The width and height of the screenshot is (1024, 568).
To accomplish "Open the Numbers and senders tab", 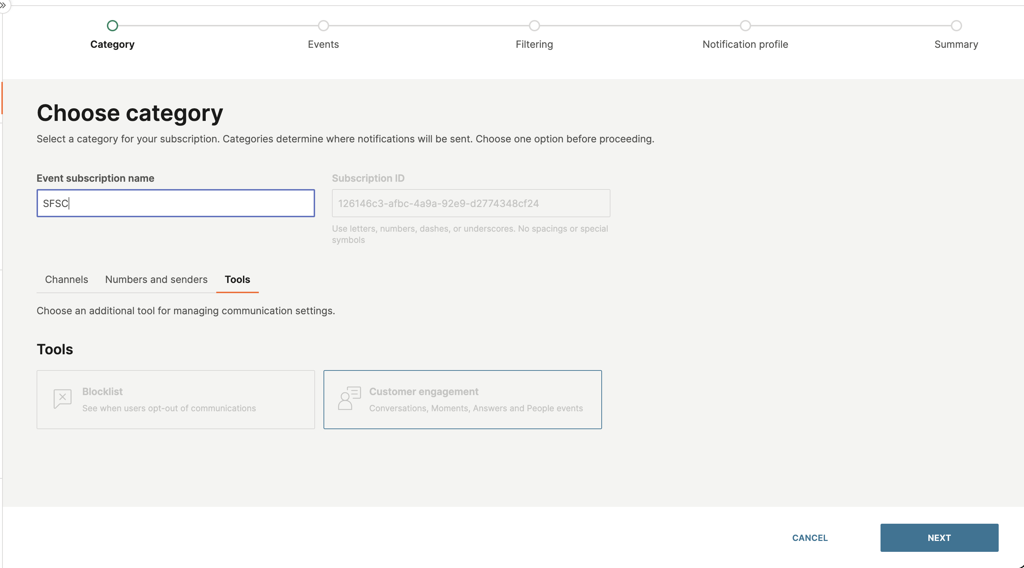I will click(156, 279).
